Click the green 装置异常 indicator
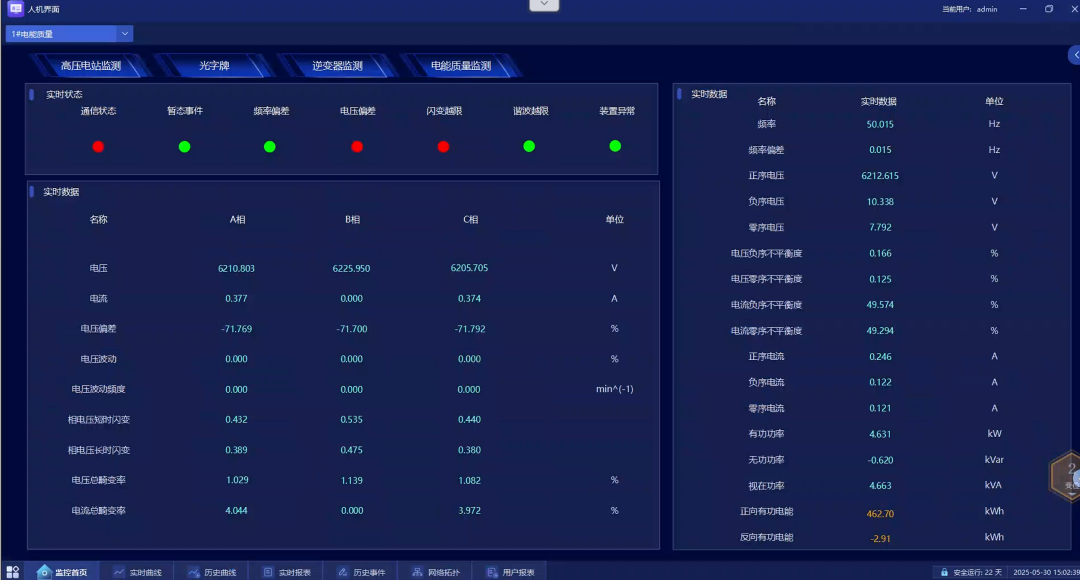The height and width of the screenshot is (580, 1080). [x=615, y=146]
